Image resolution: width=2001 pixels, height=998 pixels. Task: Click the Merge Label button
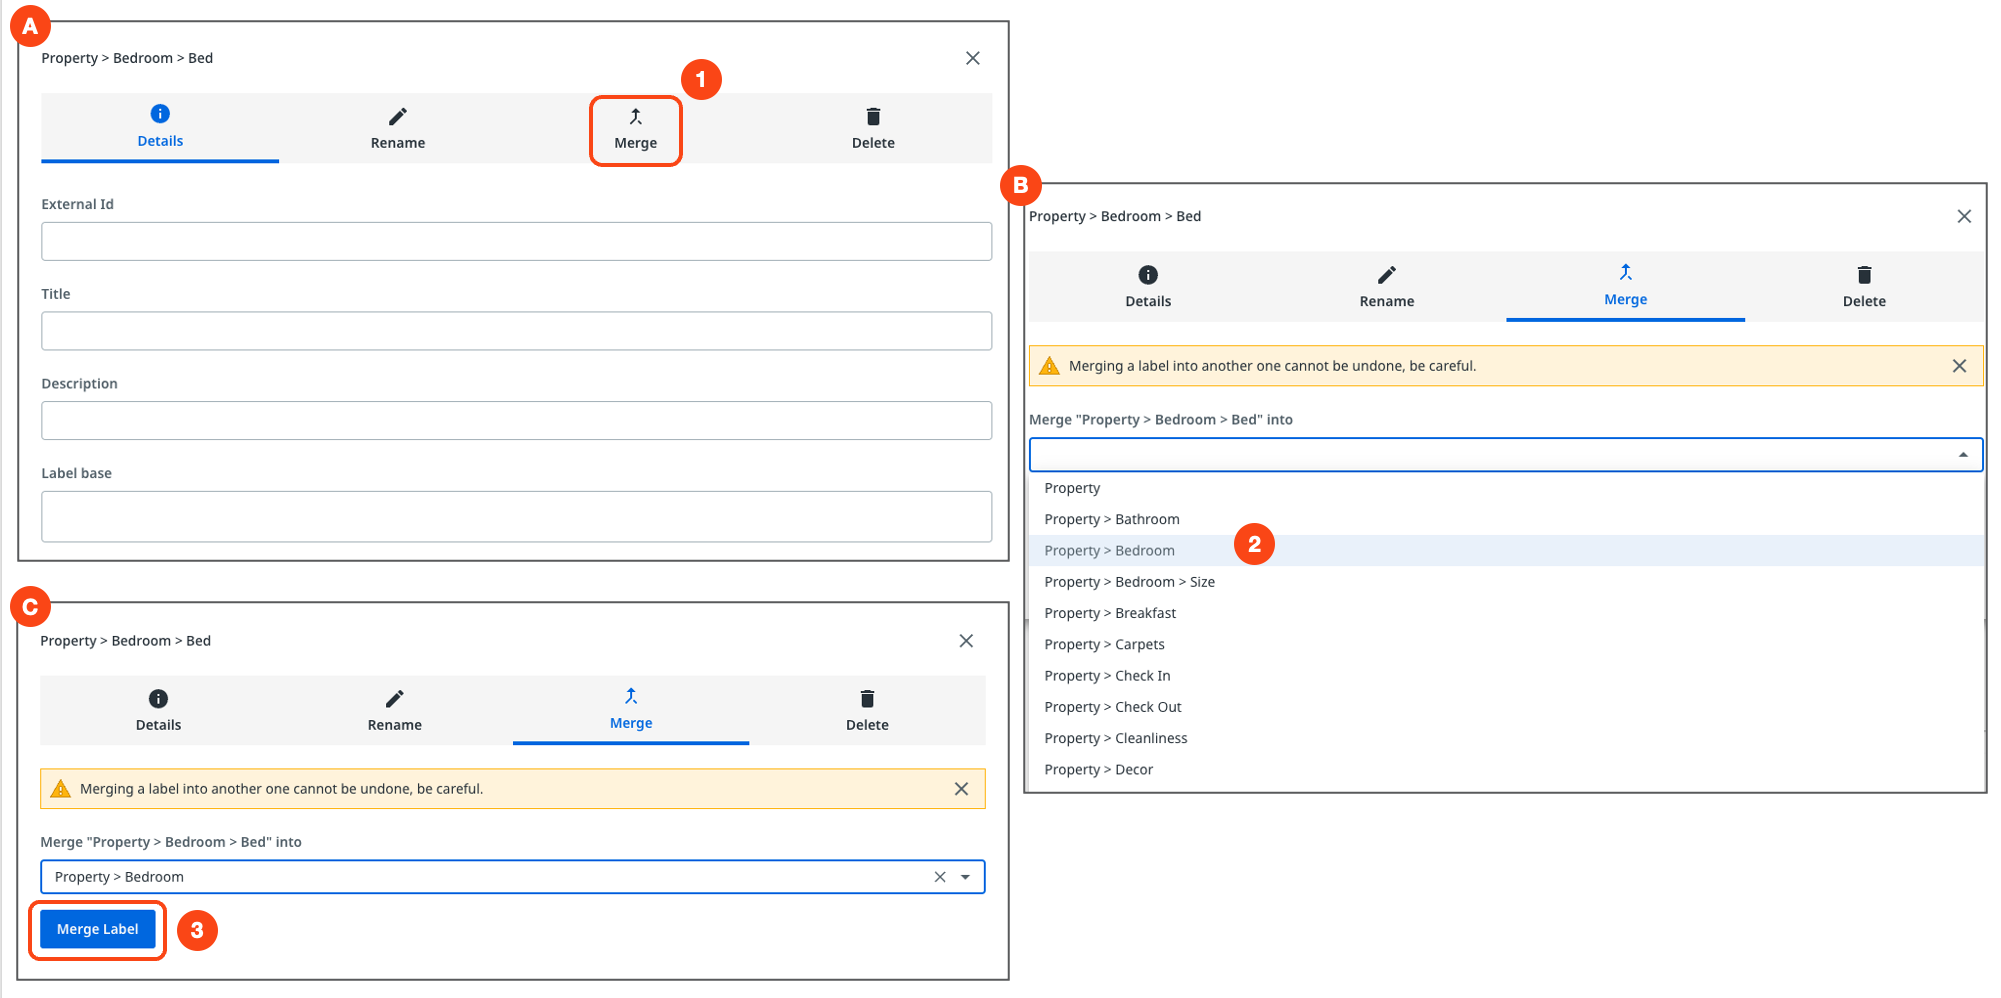tap(98, 929)
